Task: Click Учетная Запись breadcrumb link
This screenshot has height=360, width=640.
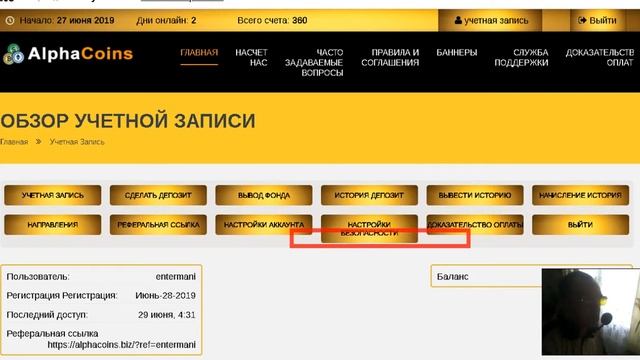Action: click(x=77, y=142)
